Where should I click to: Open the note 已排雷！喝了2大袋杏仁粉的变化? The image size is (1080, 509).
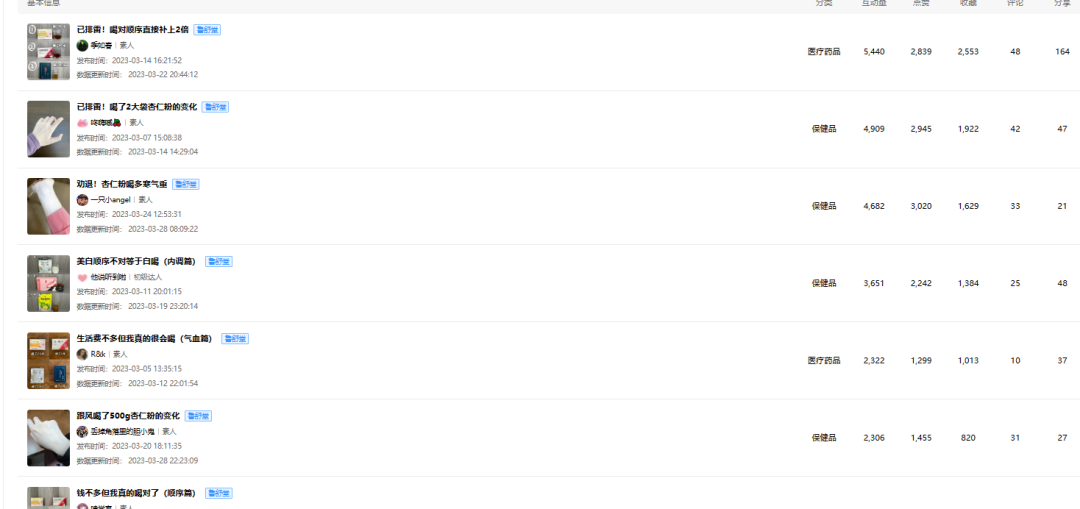click(136, 107)
